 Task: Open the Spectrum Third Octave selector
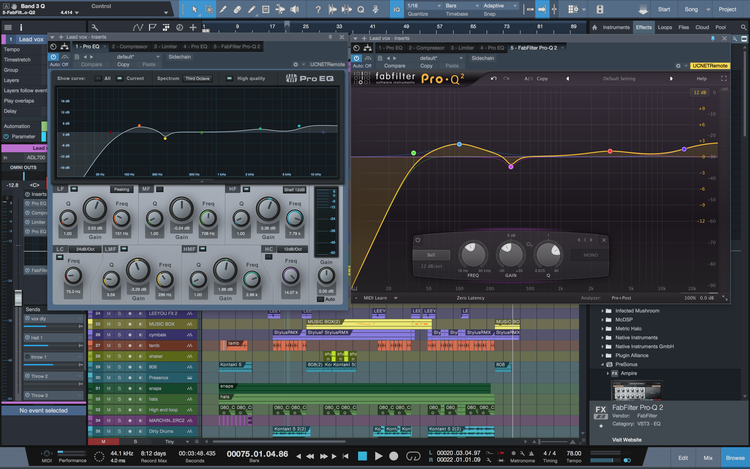click(x=198, y=78)
